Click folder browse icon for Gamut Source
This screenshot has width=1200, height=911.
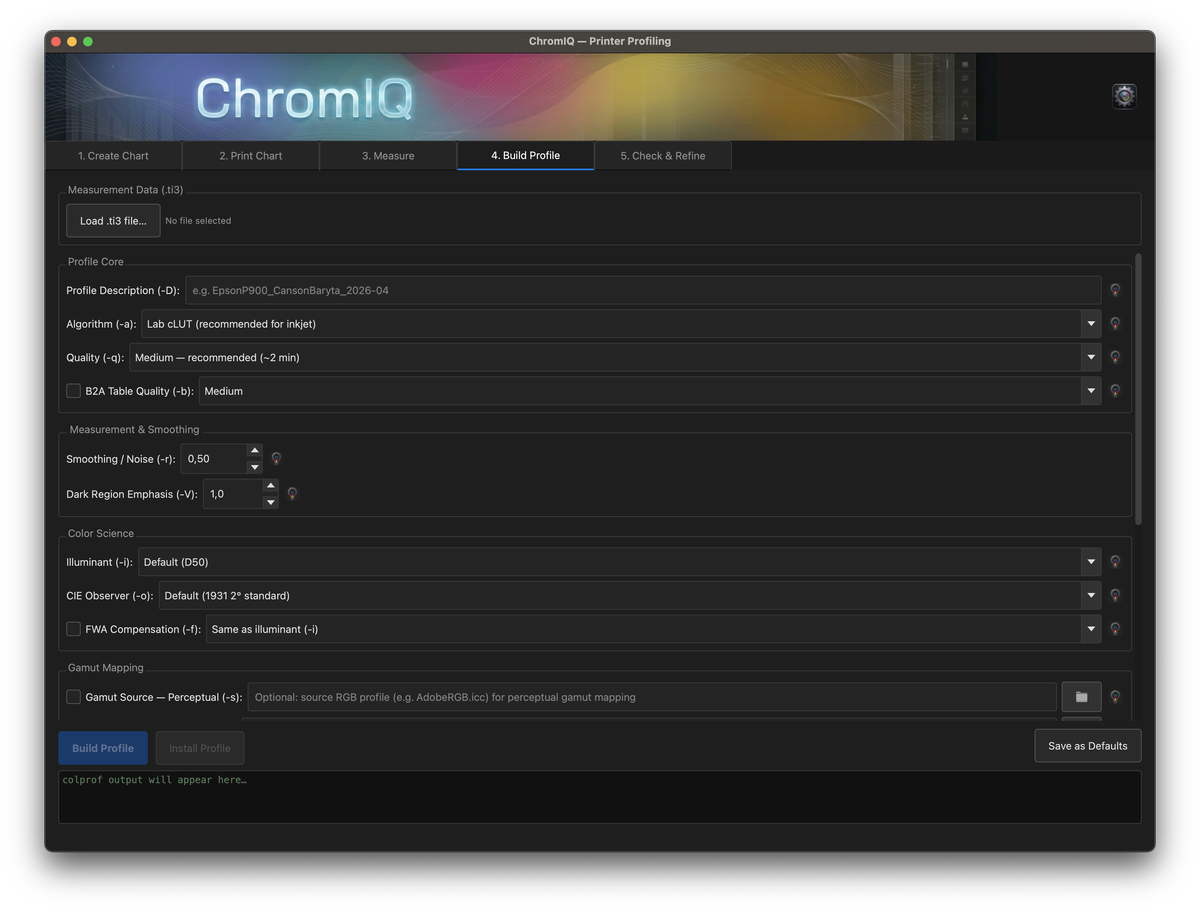1081,697
